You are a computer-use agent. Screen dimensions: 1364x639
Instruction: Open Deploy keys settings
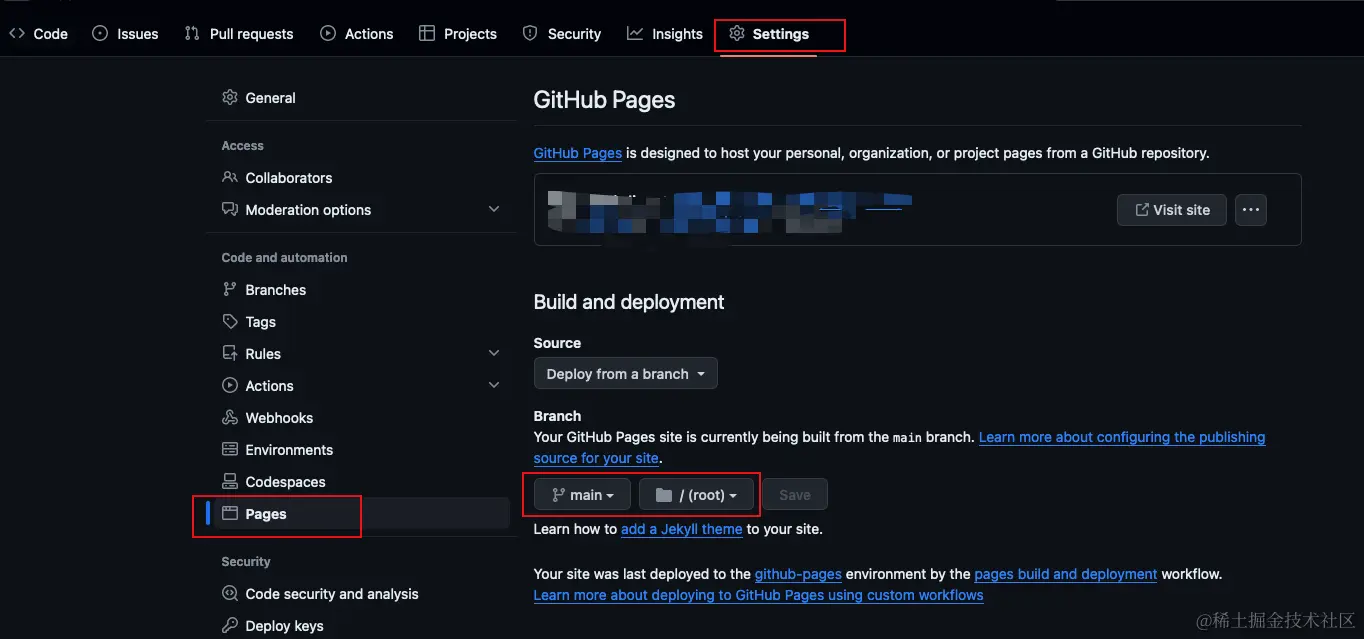pos(361,626)
